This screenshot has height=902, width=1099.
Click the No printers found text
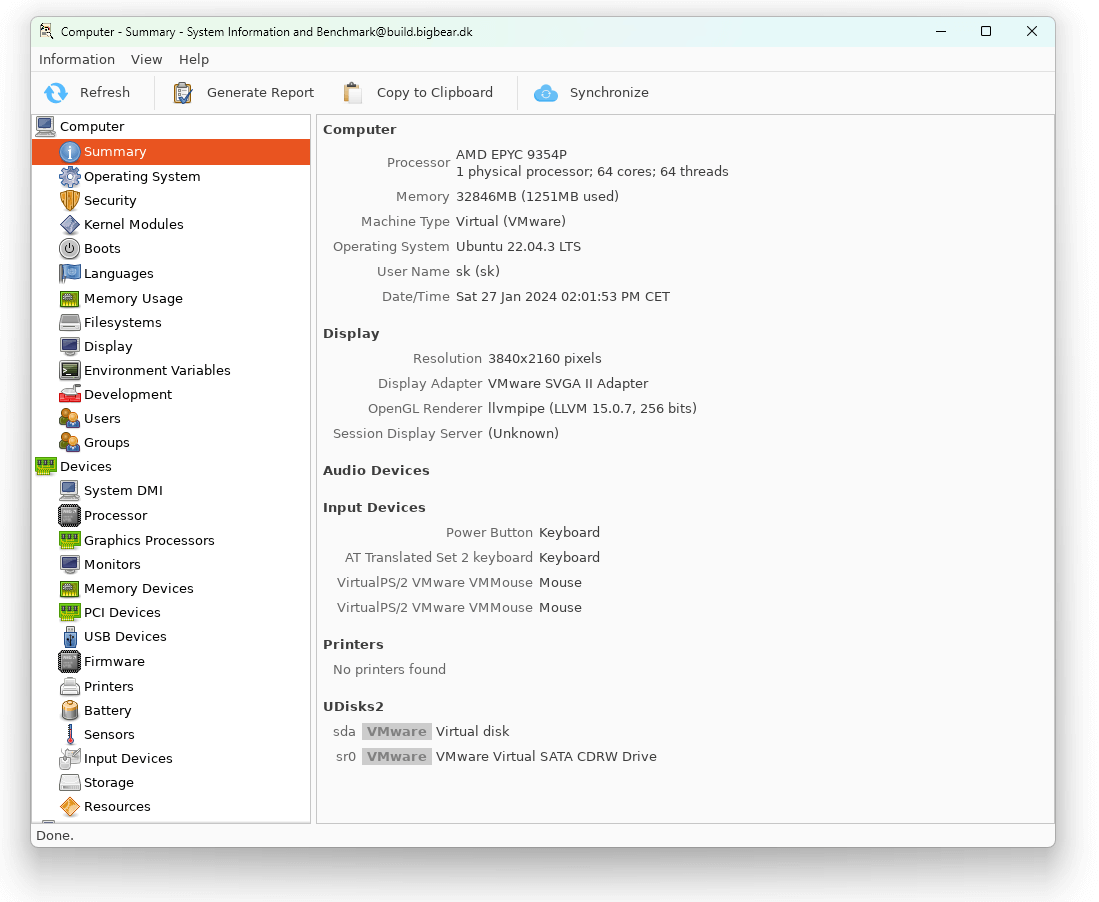pyautogui.click(x=390, y=669)
